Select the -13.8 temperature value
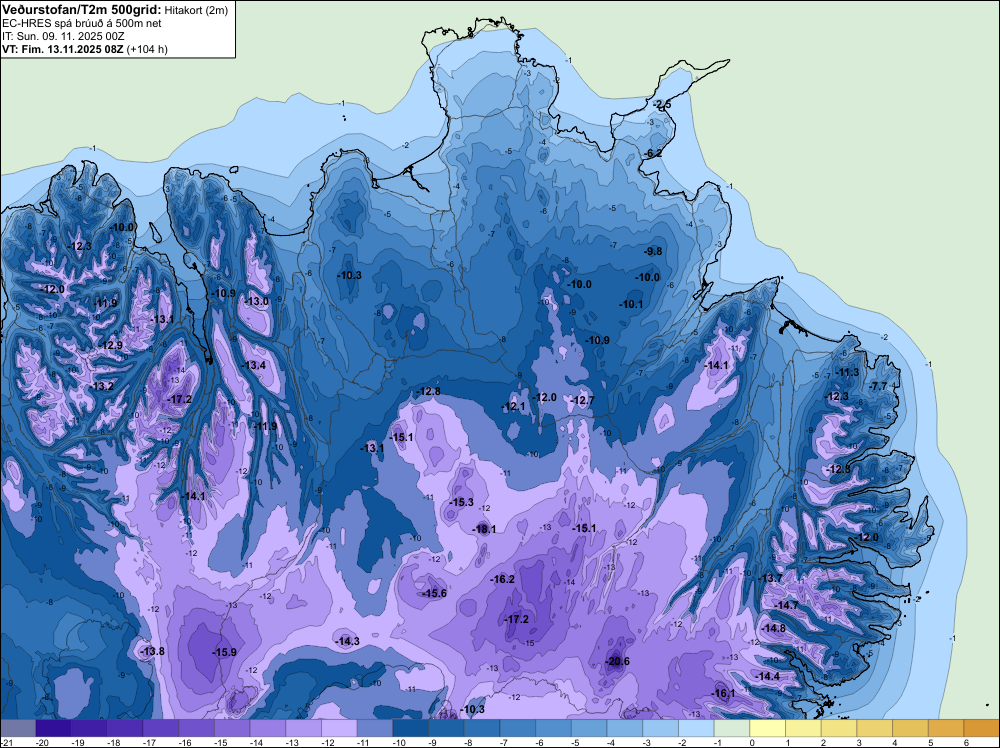The image size is (1000, 748). [152, 651]
